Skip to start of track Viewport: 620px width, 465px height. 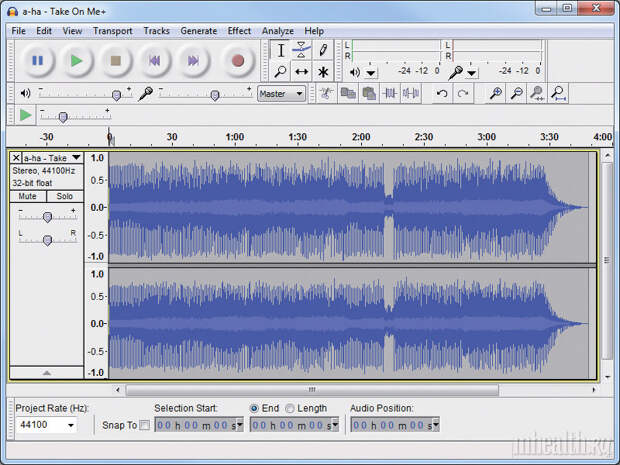(154, 60)
